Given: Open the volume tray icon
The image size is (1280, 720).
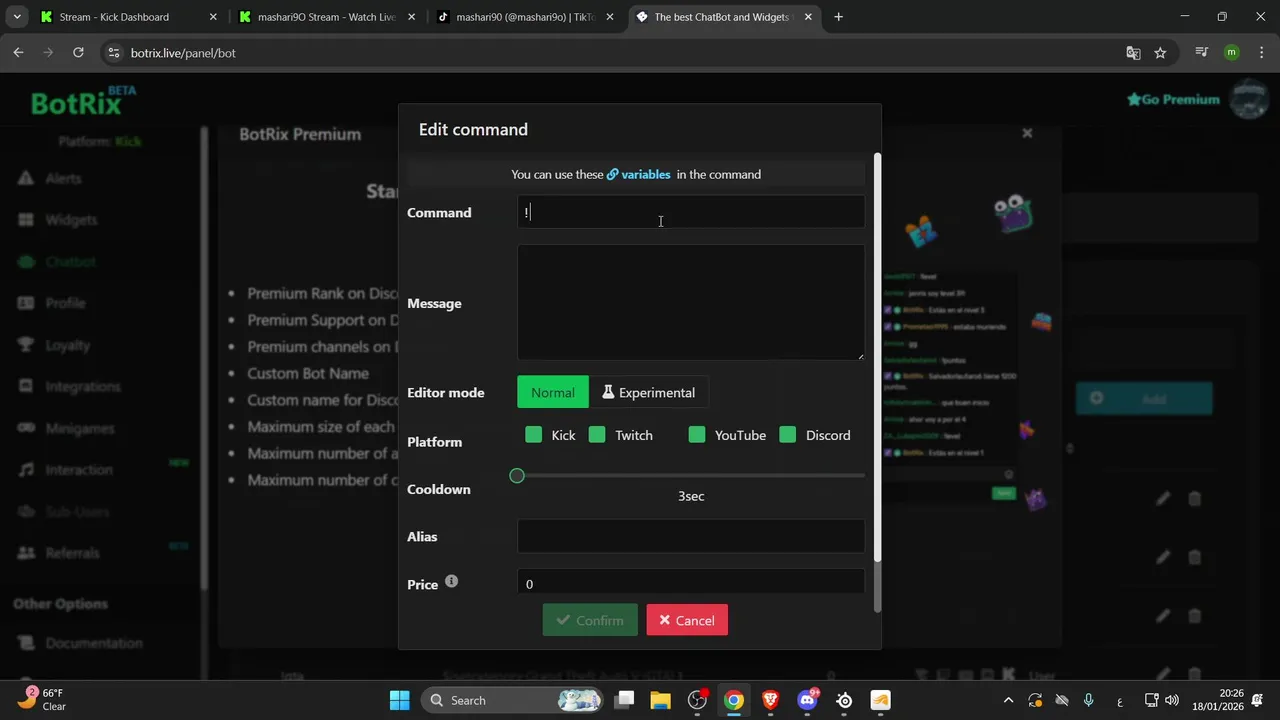Looking at the screenshot, I should pyautogui.click(x=1171, y=700).
